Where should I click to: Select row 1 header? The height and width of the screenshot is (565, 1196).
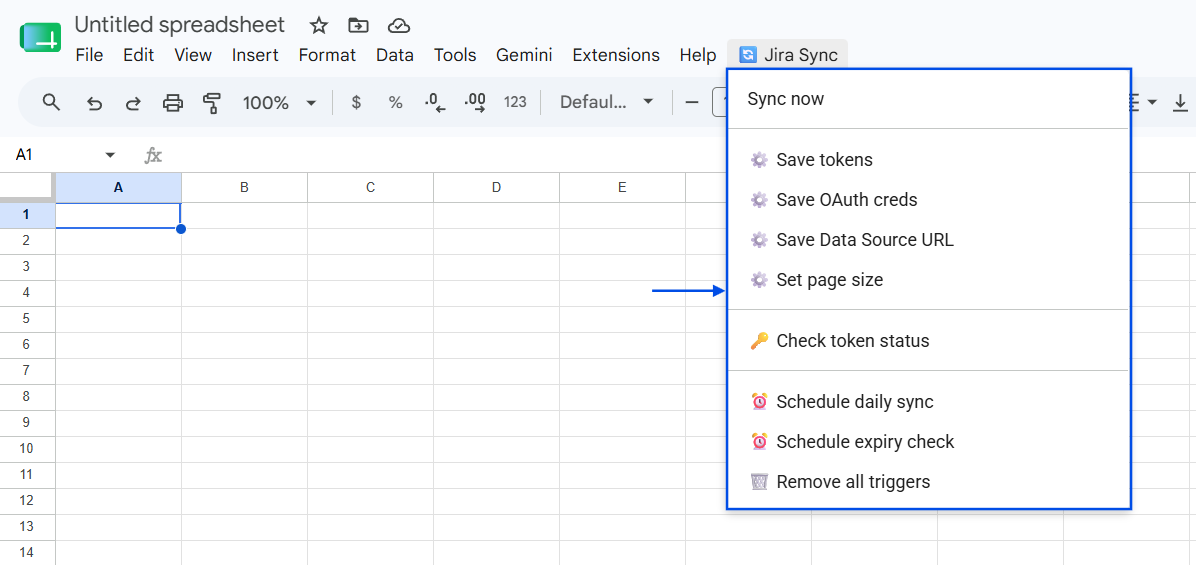pos(26,215)
